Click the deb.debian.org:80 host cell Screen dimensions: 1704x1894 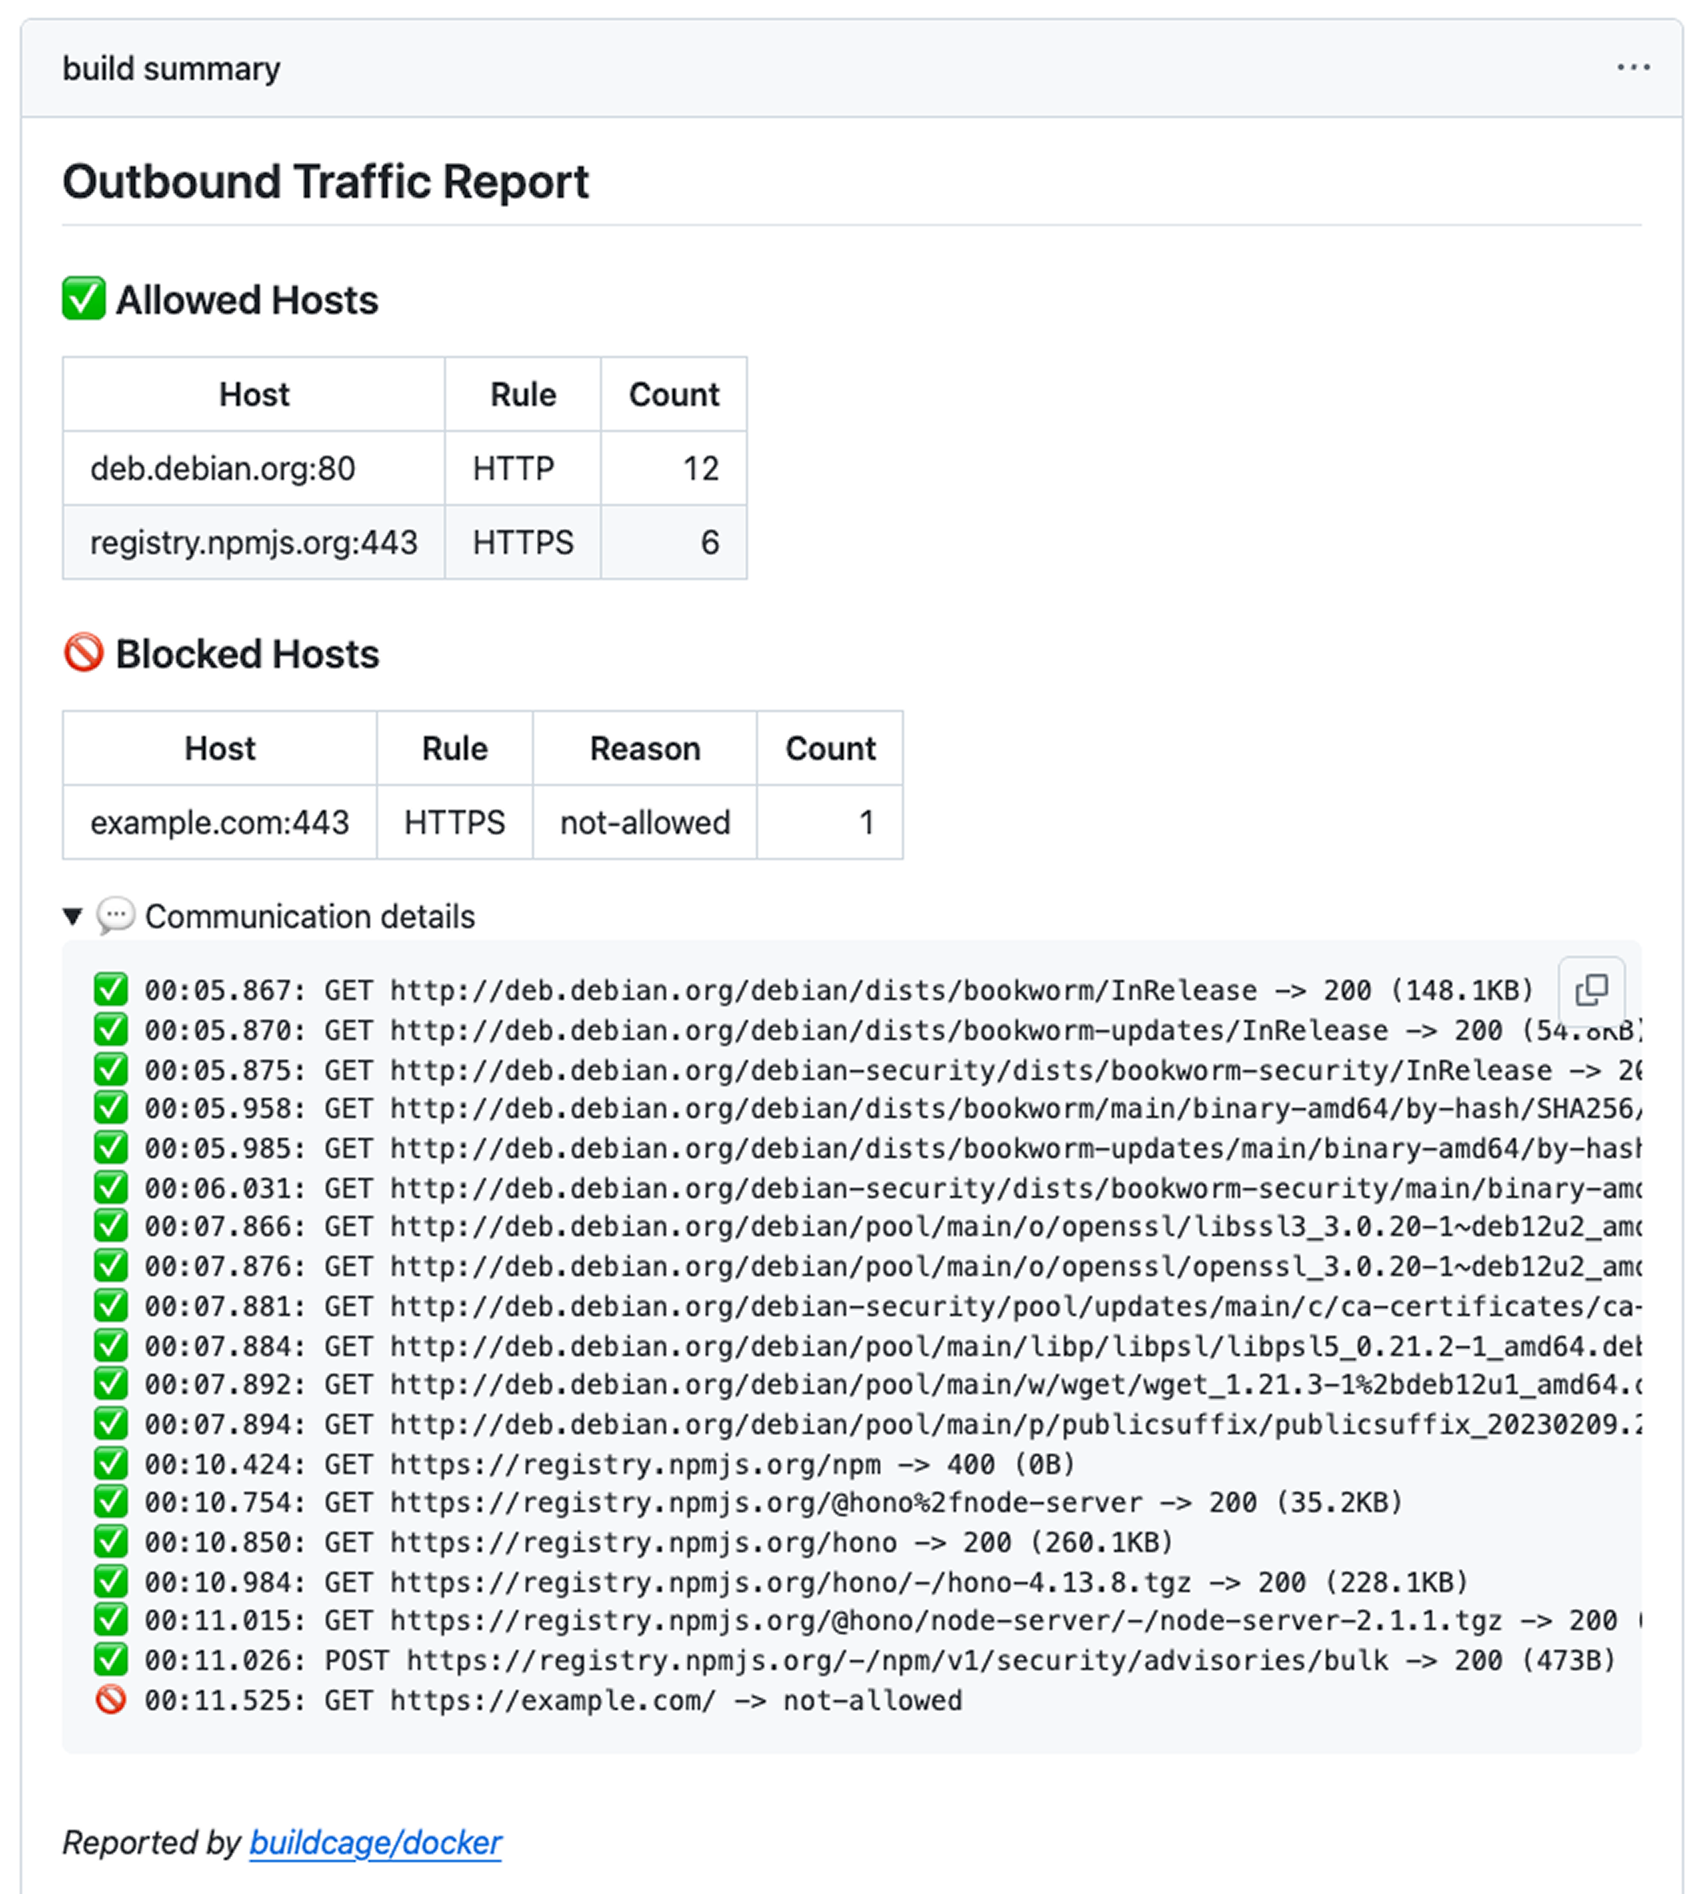coord(254,468)
